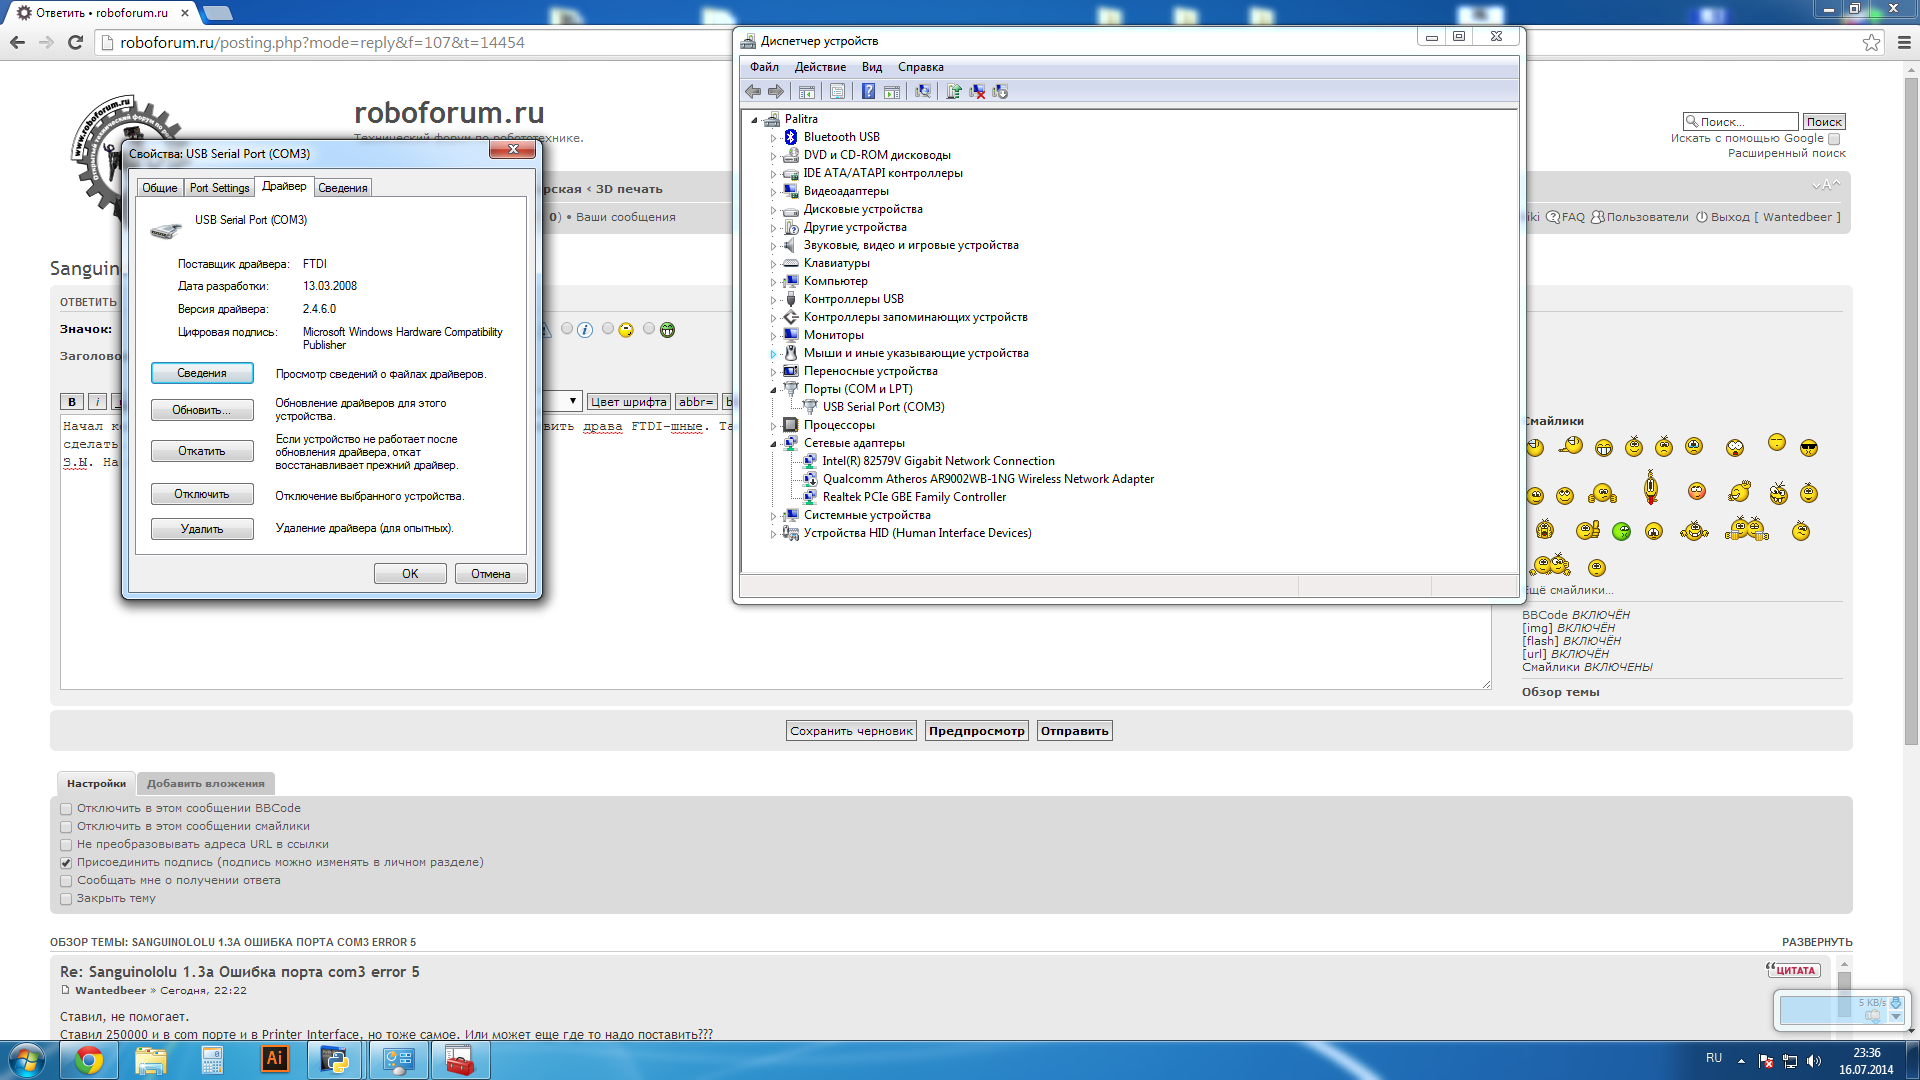Enable 'Отключить в этом сообщении BBCode' checkbox
Viewport: 1920px width, 1080px height.
(x=66, y=809)
